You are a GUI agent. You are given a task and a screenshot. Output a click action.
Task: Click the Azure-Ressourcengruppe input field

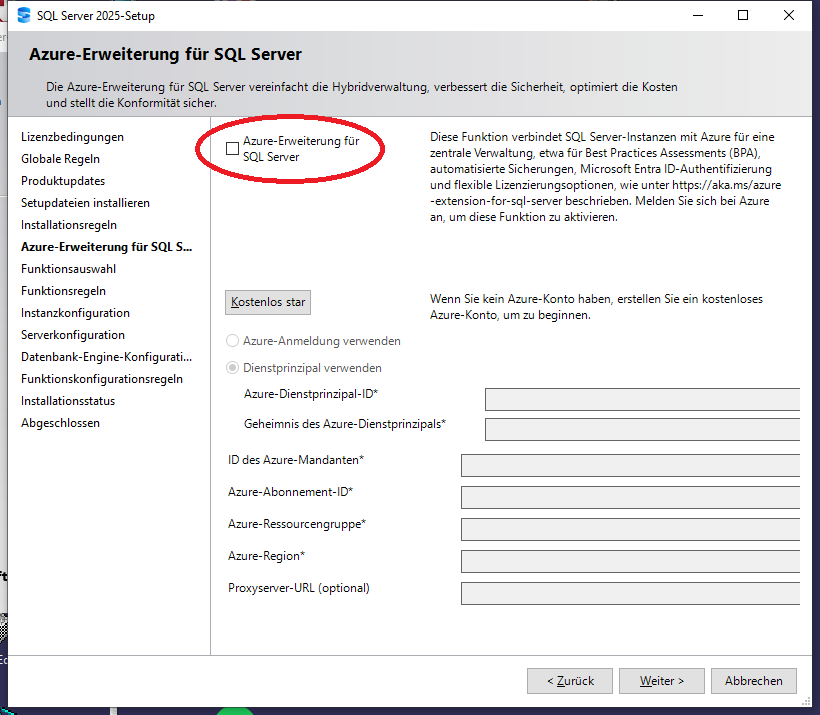[630, 529]
